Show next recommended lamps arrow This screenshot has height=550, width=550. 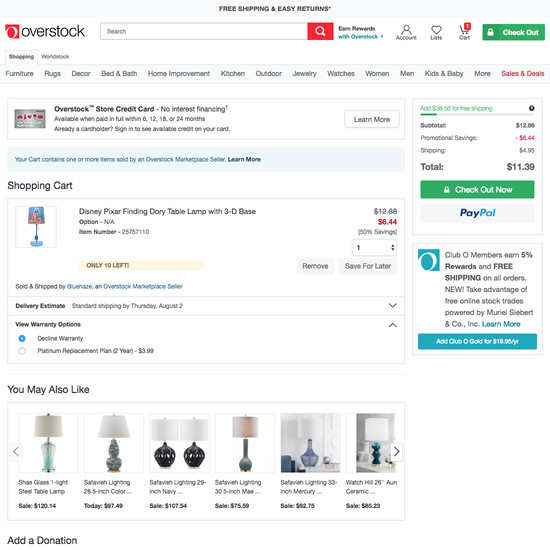[396, 451]
